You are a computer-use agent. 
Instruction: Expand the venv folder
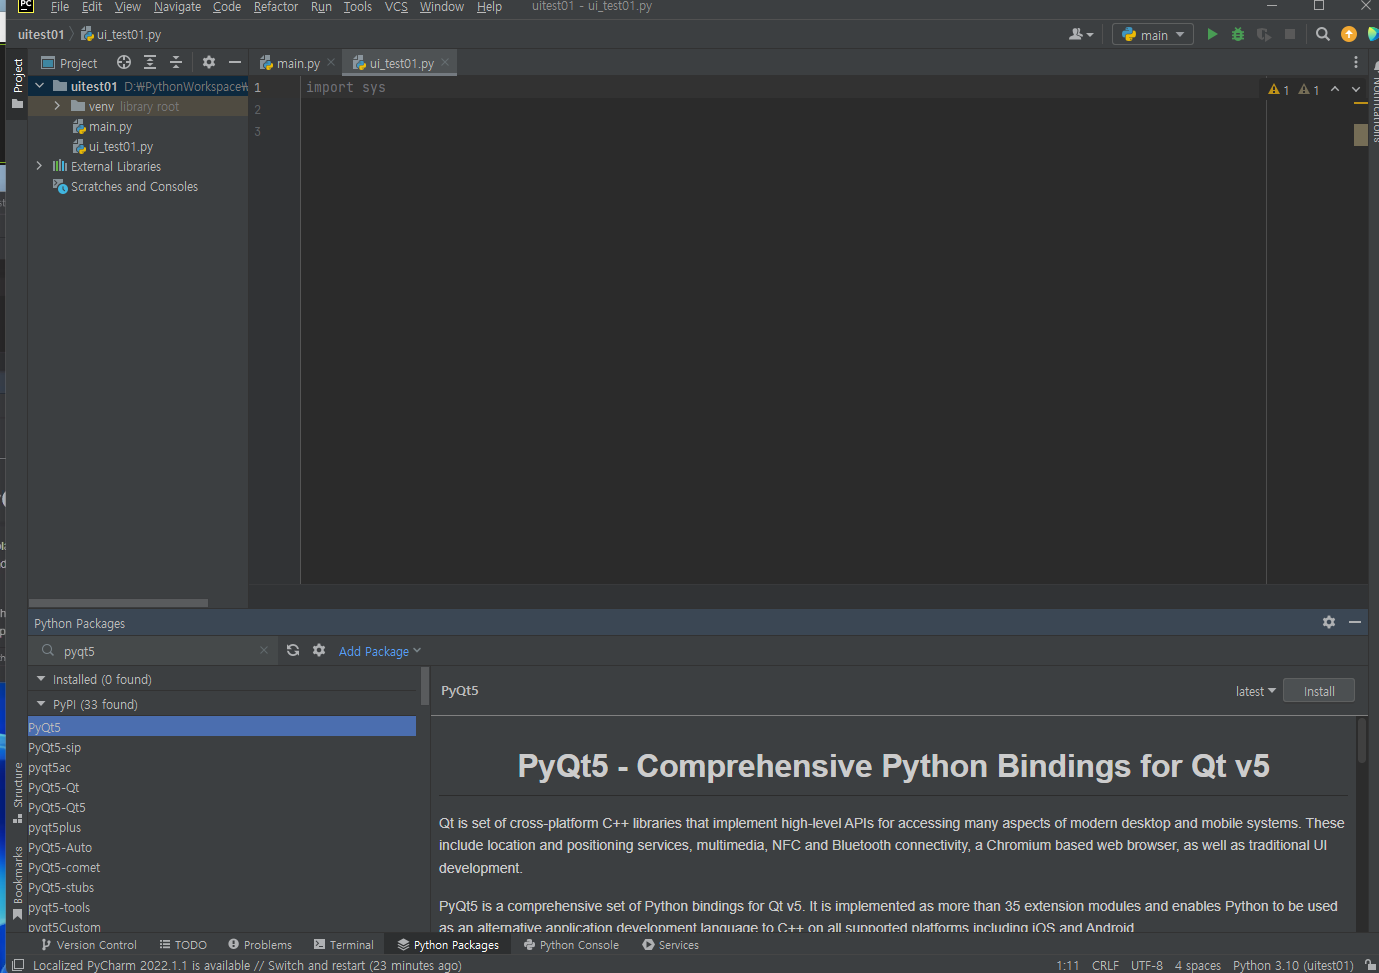tap(57, 106)
